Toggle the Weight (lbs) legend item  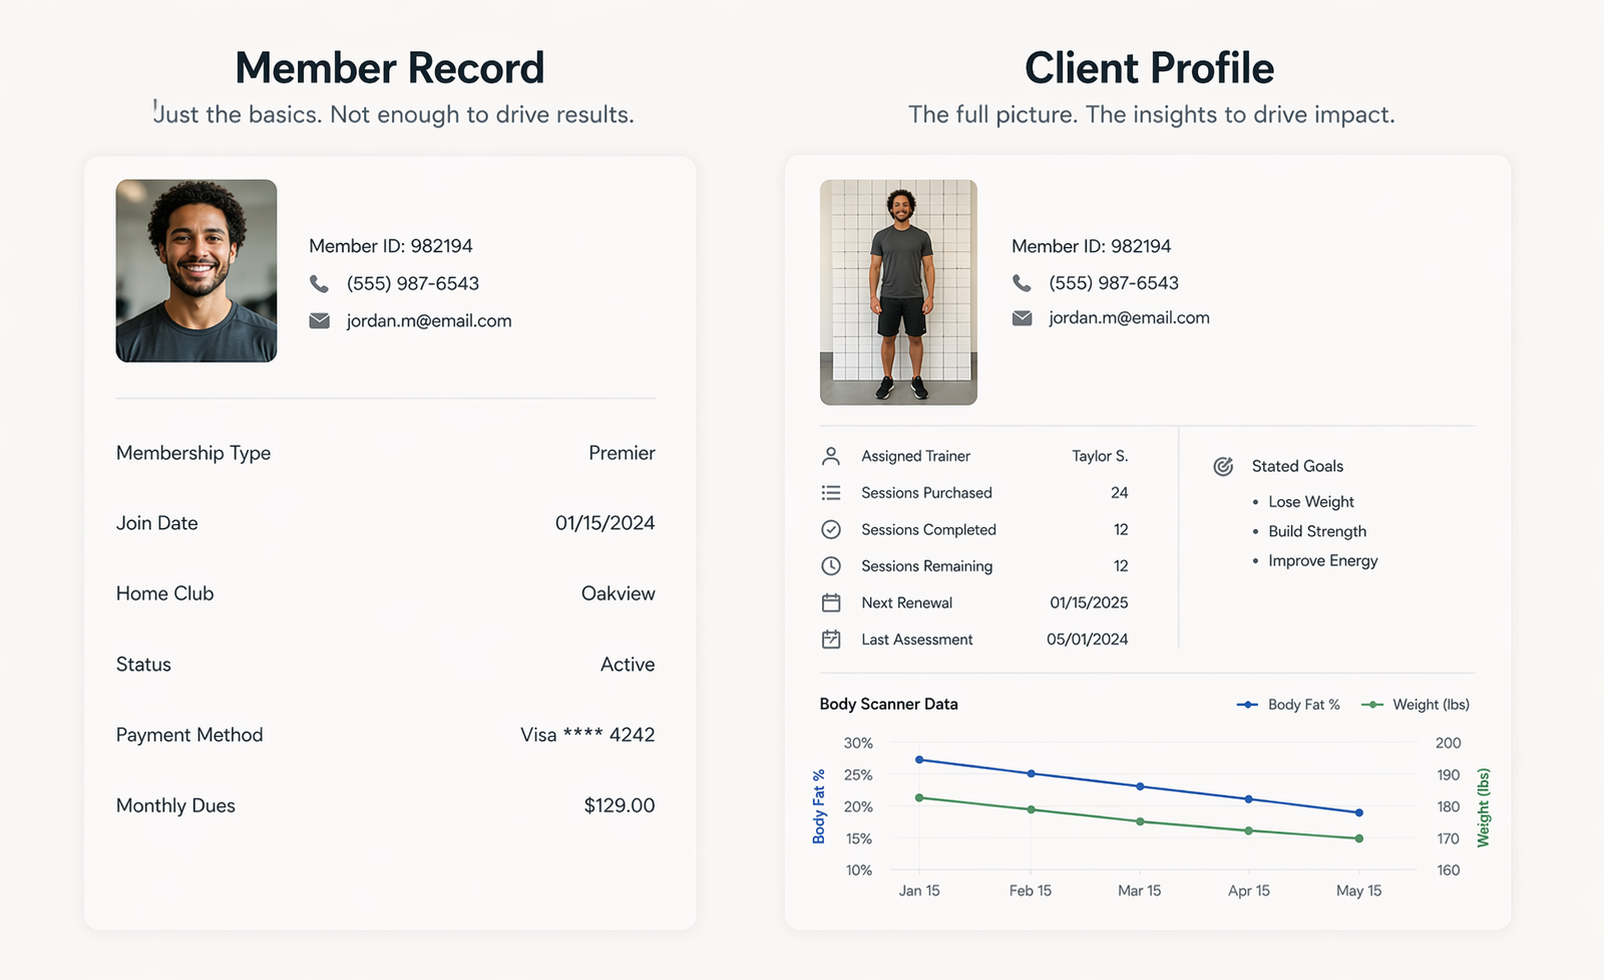point(1416,705)
